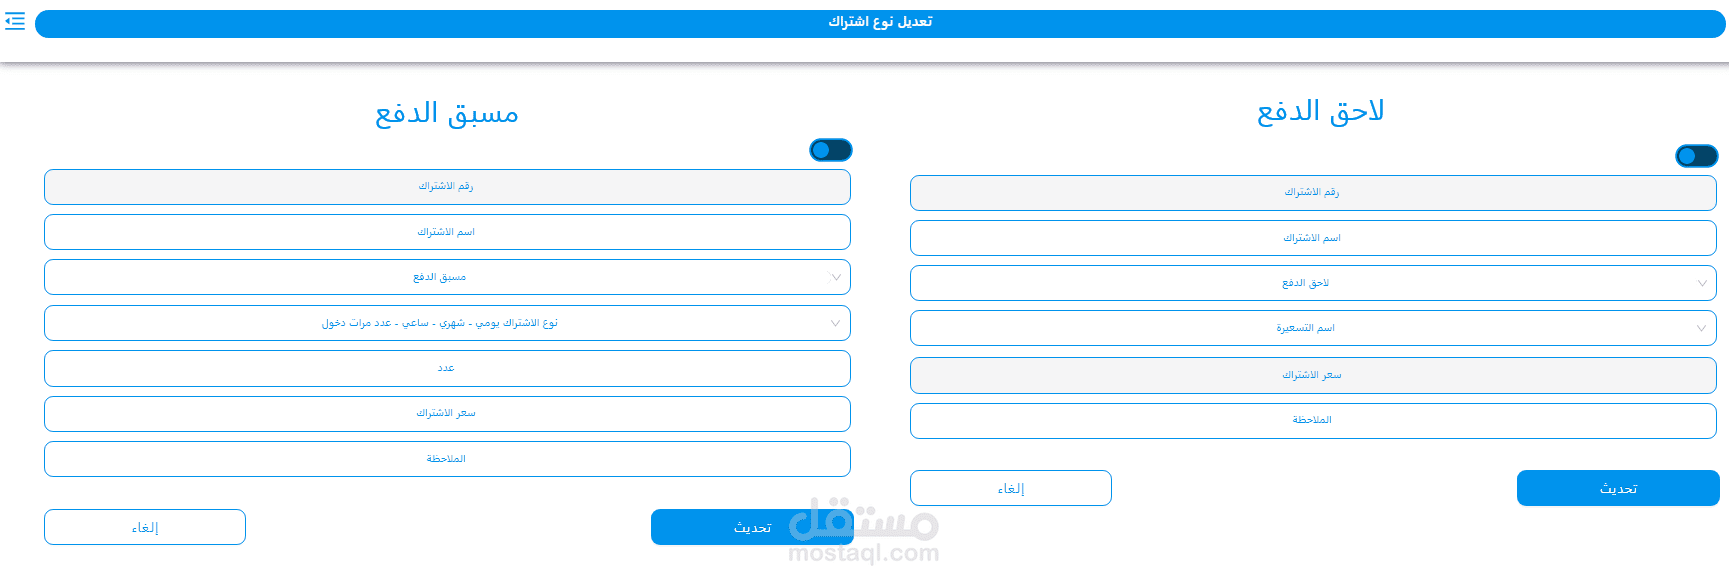Click رقم الاشتراك field in prepaid form

(x=447, y=187)
